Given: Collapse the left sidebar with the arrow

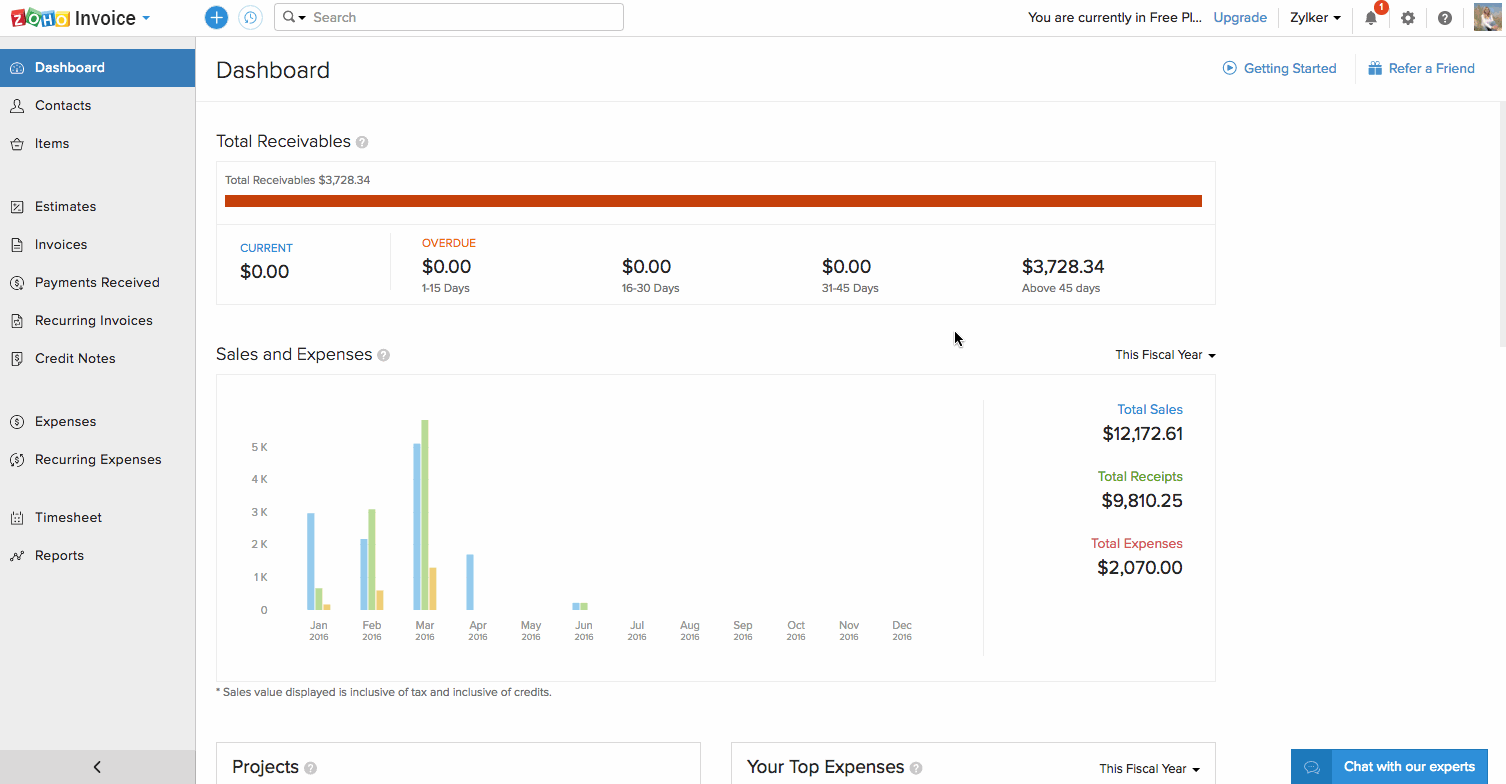Looking at the screenshot, I should [97, 767].
